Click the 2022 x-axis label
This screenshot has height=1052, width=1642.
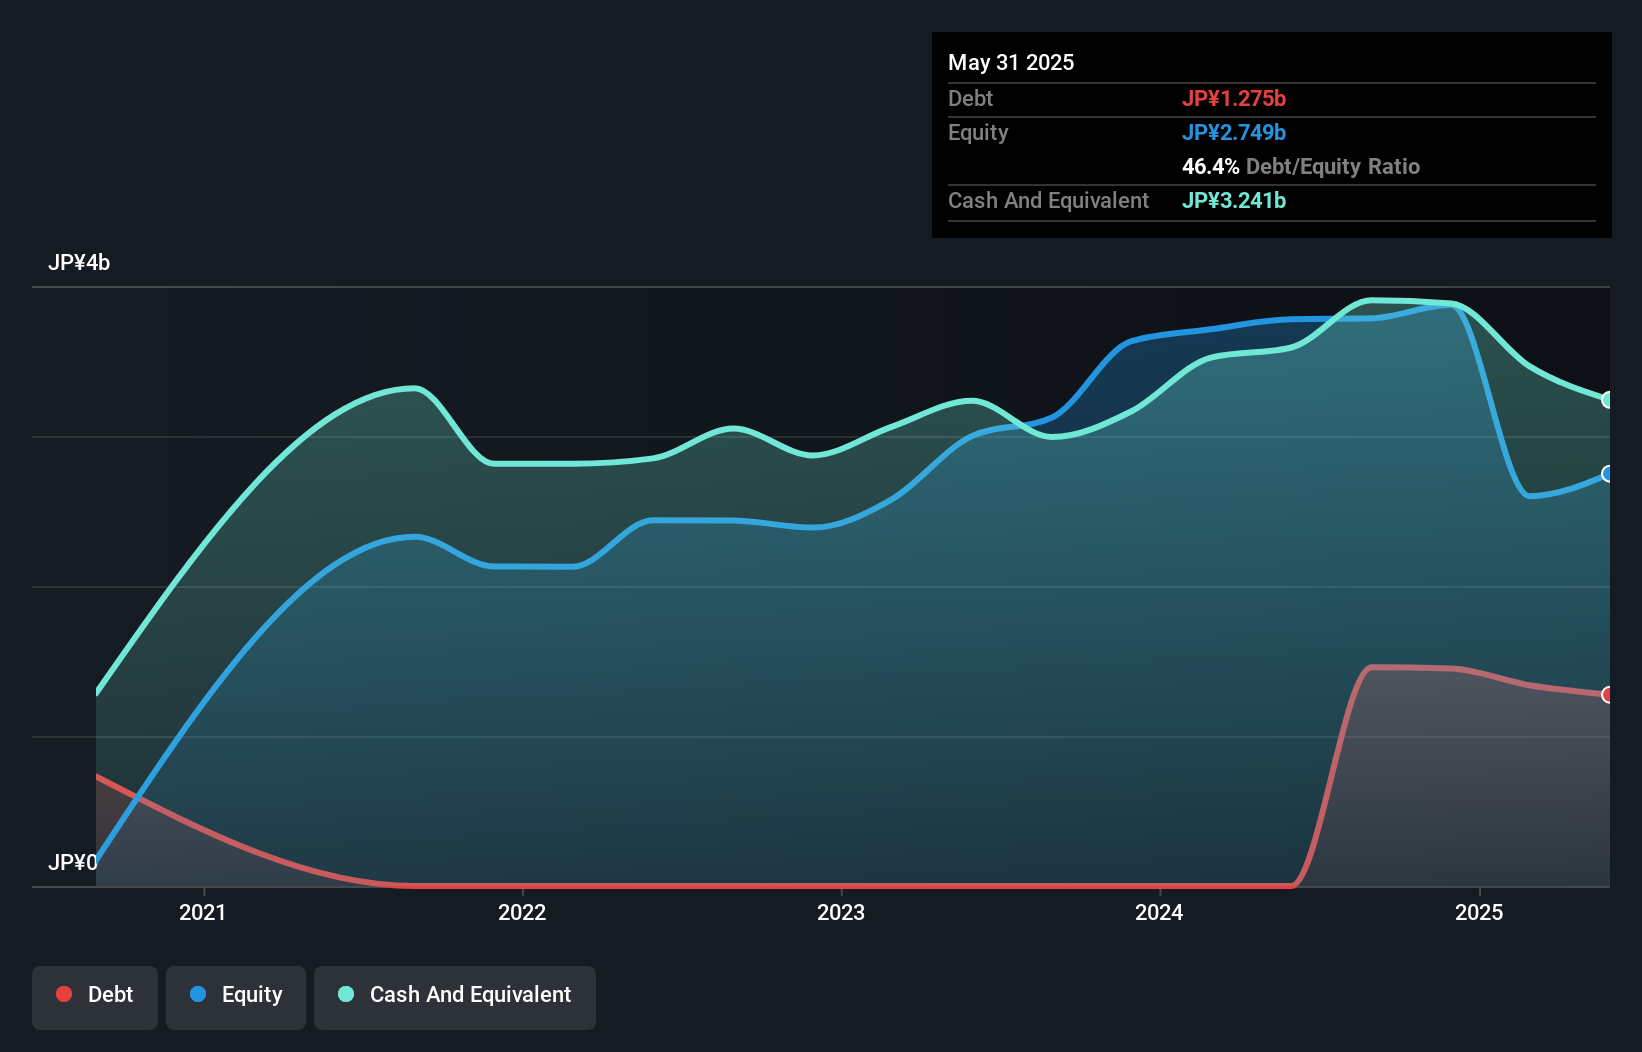pos(522,912)
